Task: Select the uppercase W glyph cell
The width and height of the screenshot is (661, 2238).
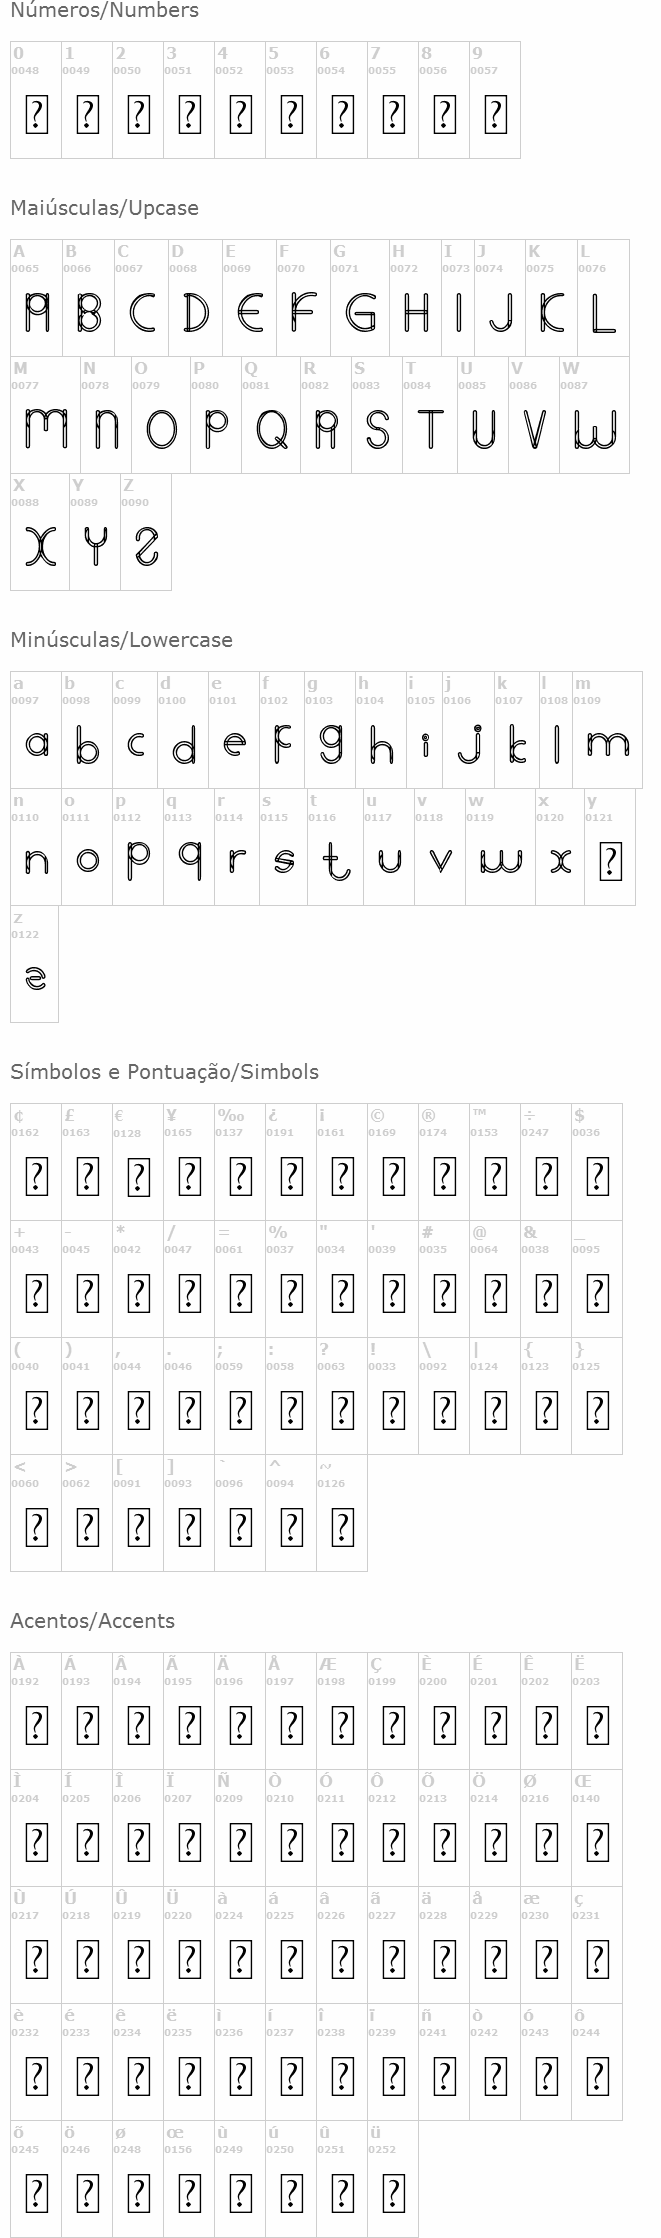Action: click(x=594, y=415)
